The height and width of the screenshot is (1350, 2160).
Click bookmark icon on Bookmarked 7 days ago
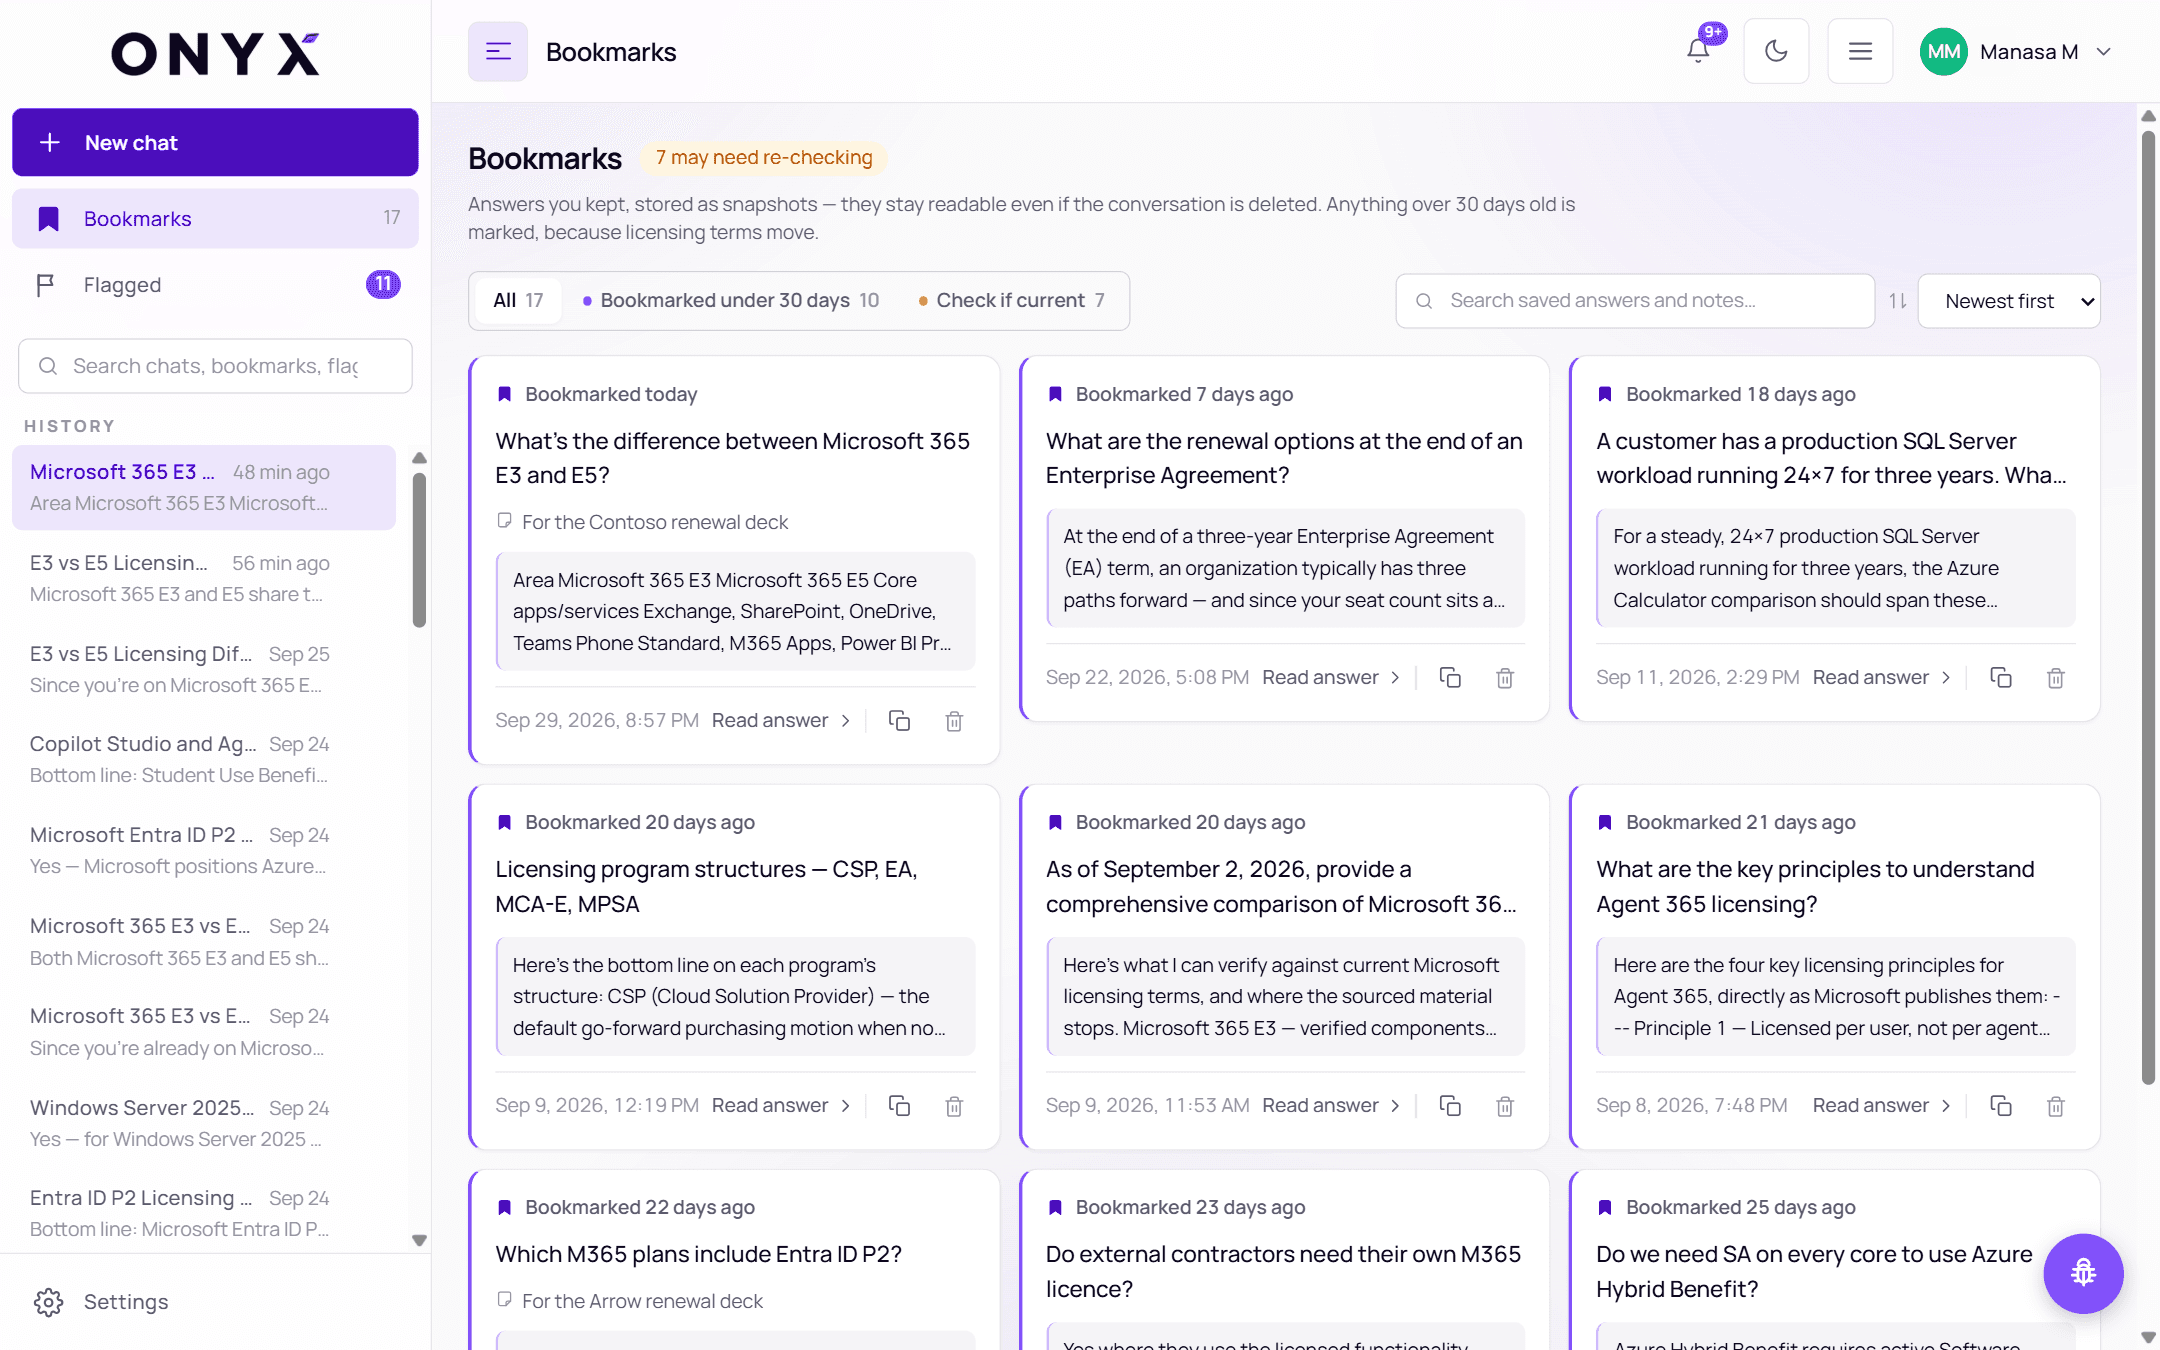pos(1055,394)
